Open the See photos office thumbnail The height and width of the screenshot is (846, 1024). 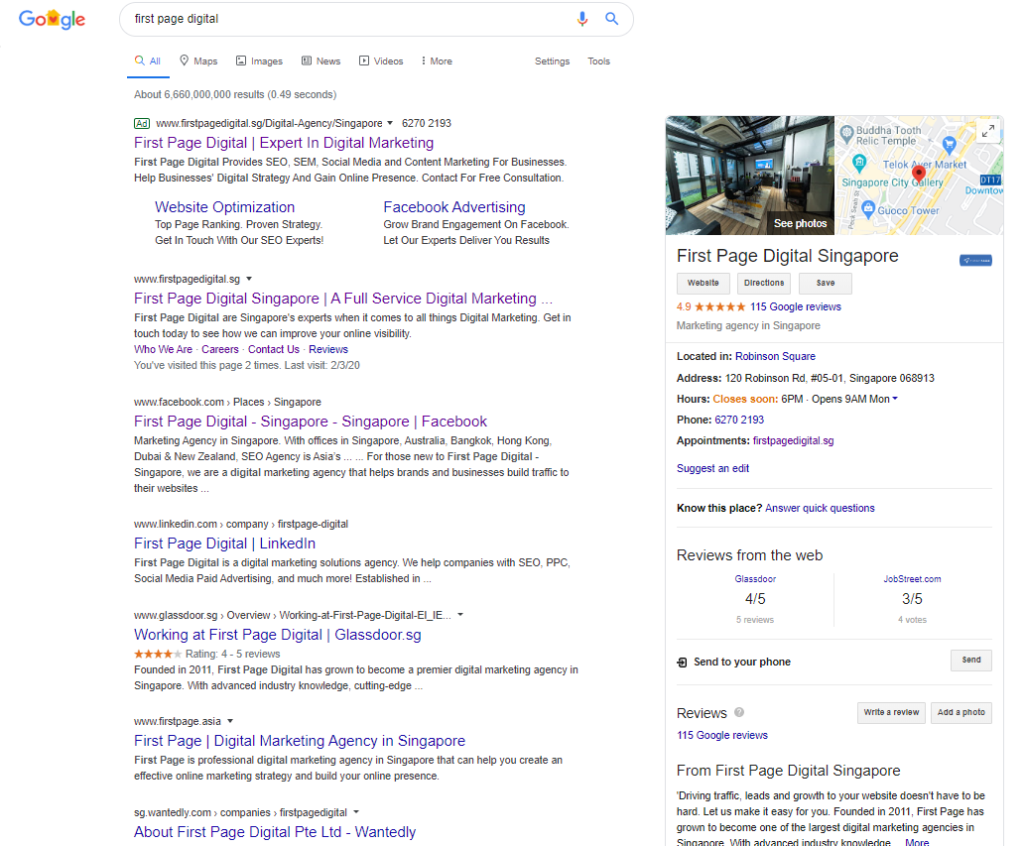750,175
